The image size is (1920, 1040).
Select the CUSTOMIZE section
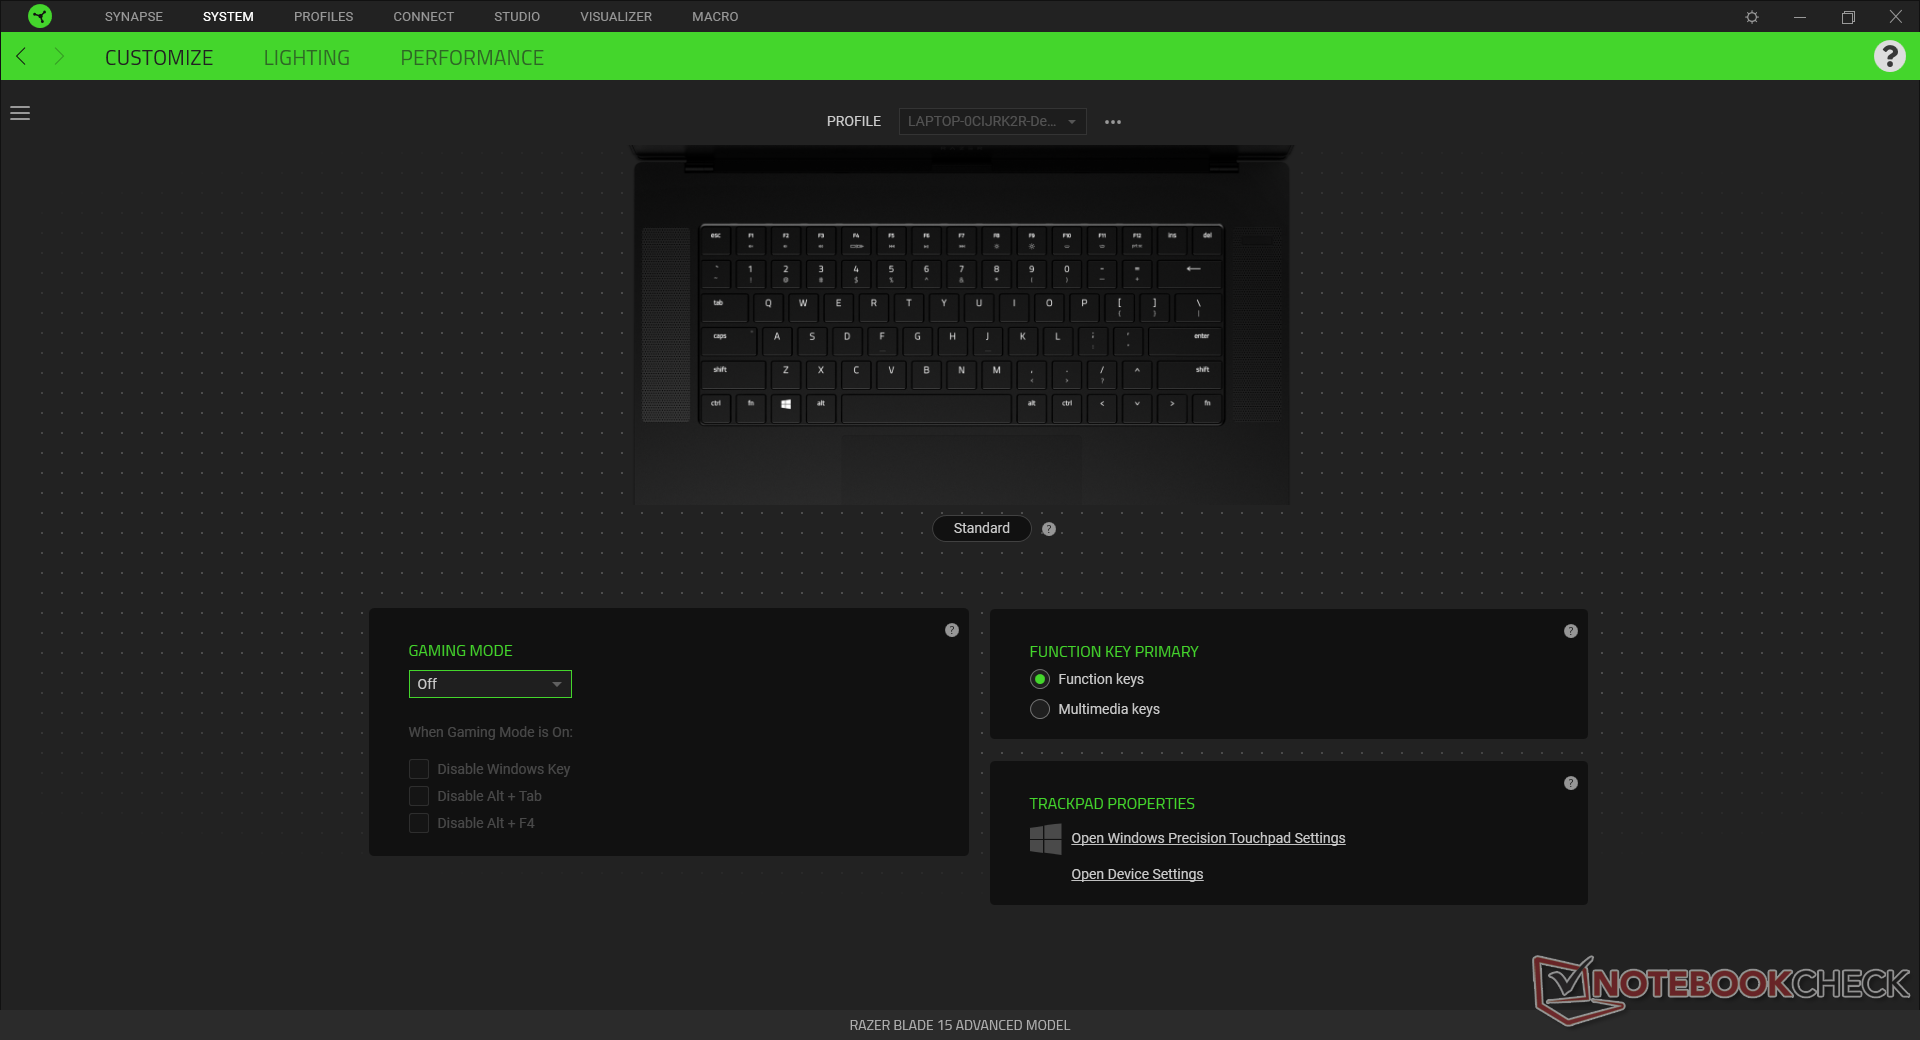click(x=159, y=58)
